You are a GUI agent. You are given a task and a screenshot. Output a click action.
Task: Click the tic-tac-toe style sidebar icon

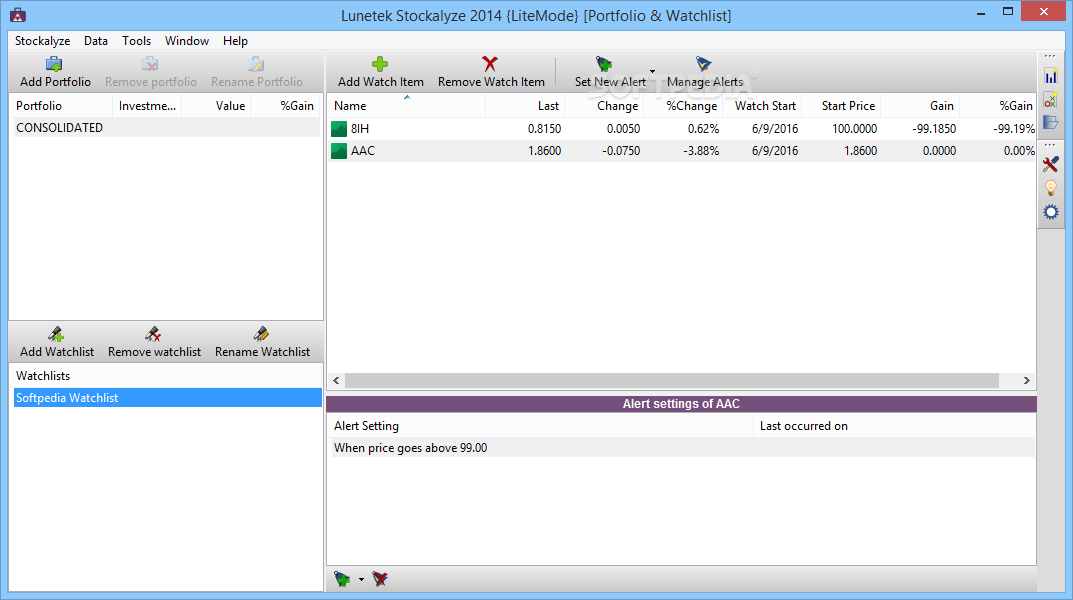click(x=1051, y=100)
